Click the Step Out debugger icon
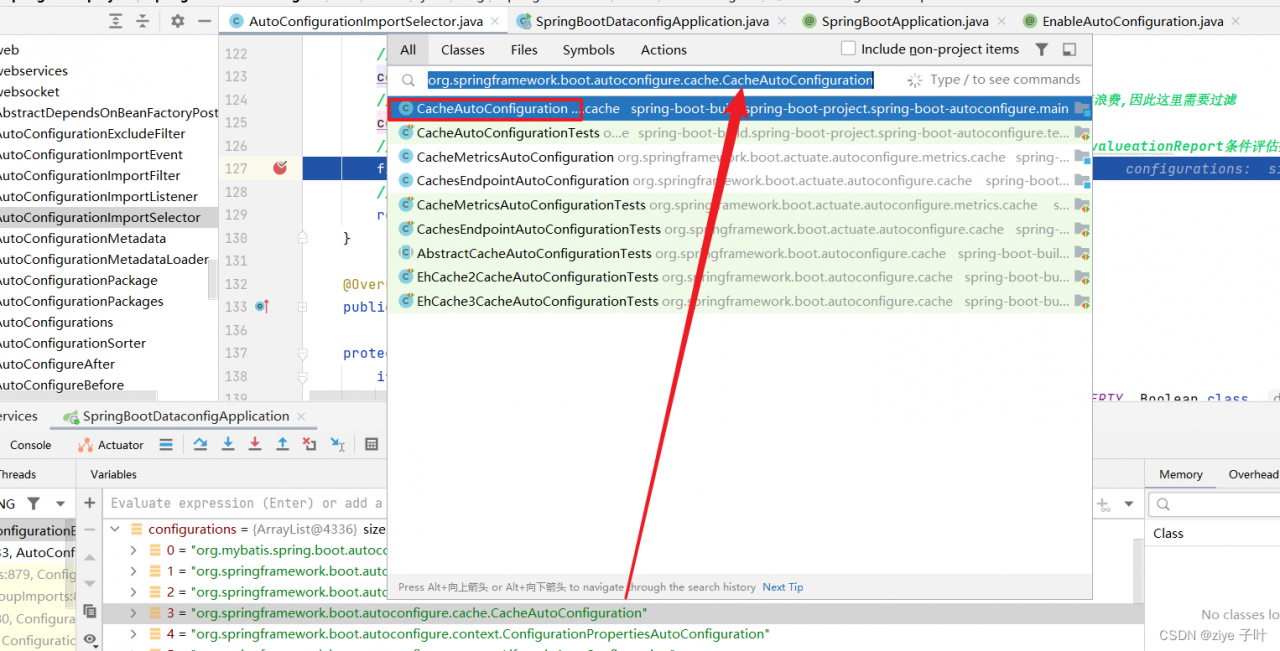1280x651 pixels. click(282, 444)
